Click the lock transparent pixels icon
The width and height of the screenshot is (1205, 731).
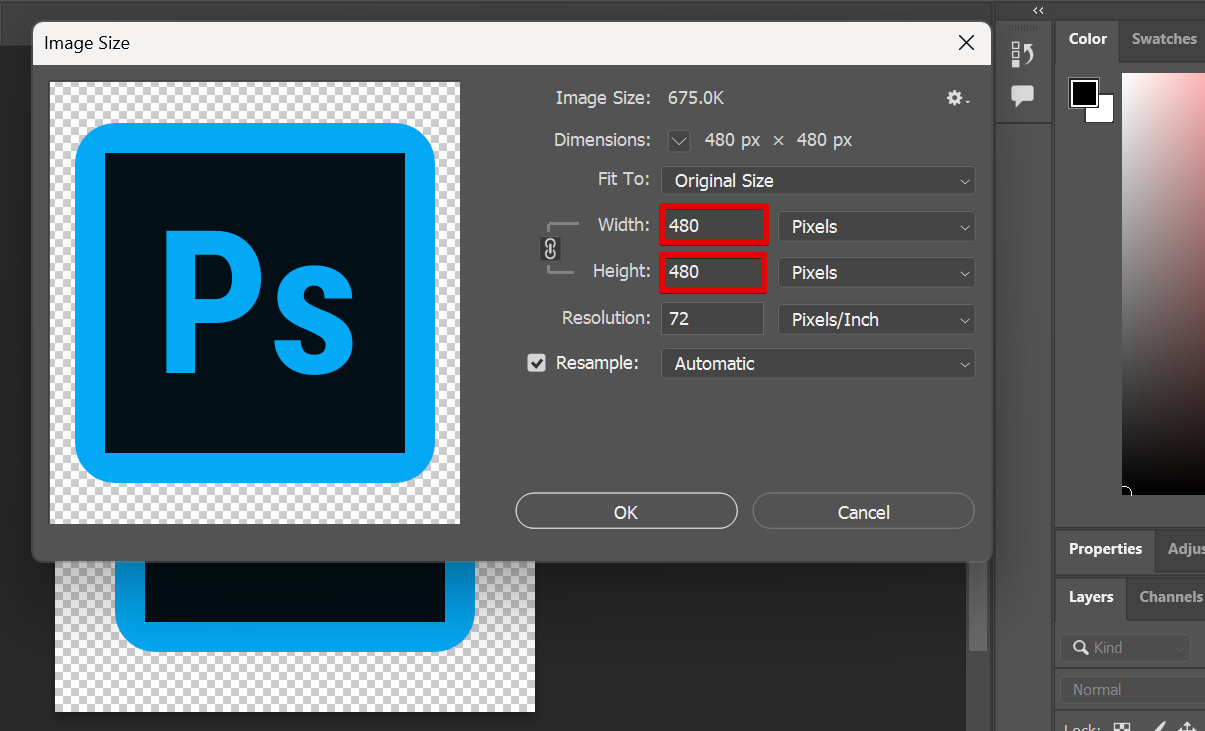click(x=1122, y=728)
